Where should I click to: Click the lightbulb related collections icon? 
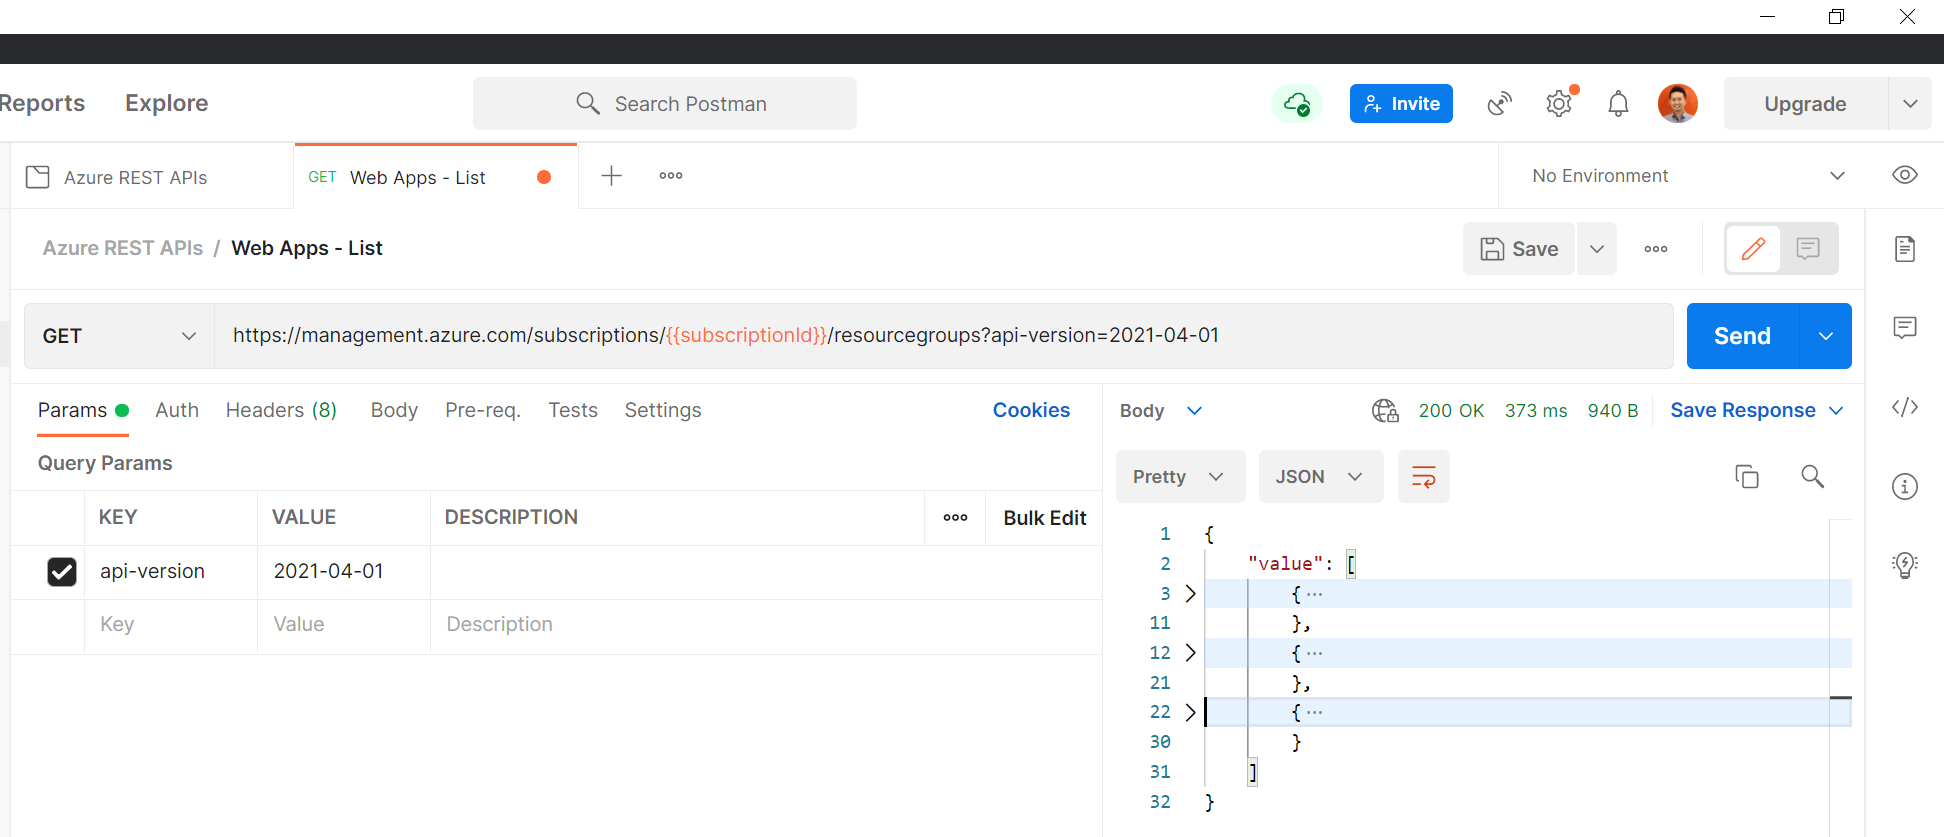[1904, 565]
